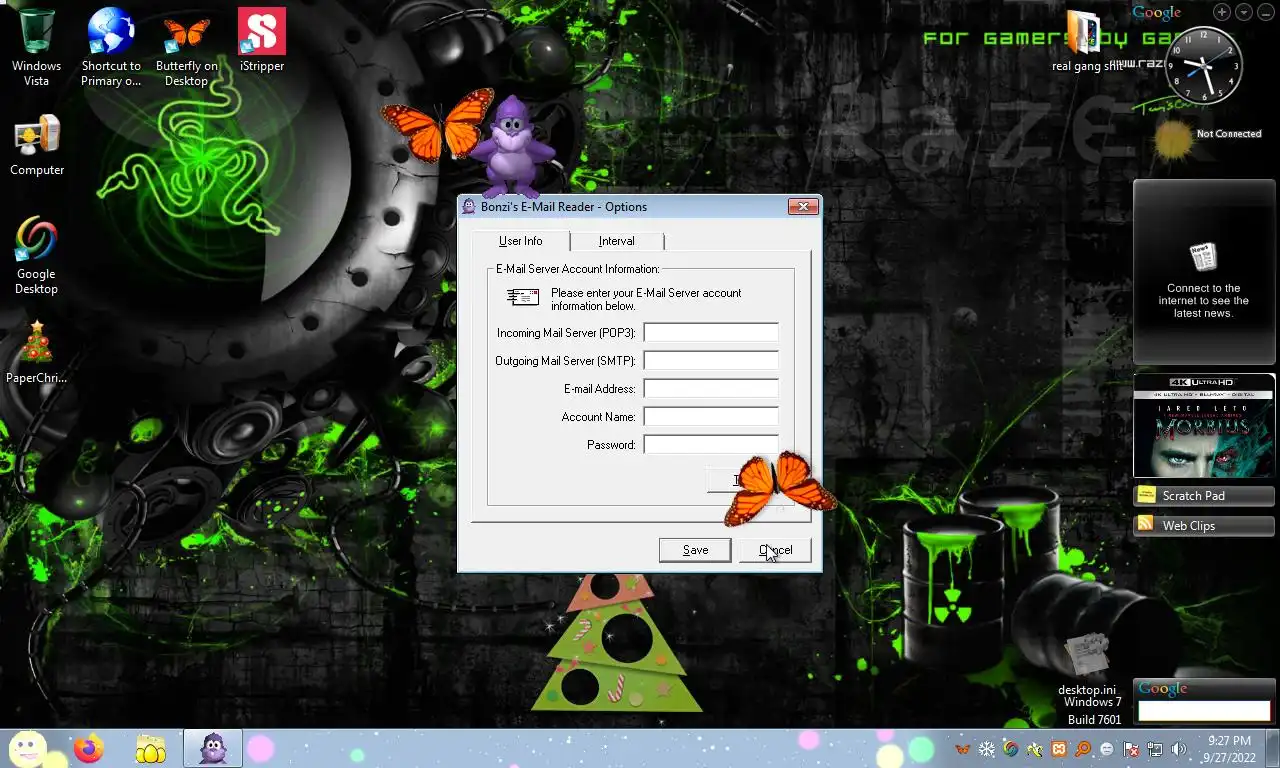The image size is (1280, 768).
Task: Click the Cancel button in Options dialog
Action: pos(775,550)
